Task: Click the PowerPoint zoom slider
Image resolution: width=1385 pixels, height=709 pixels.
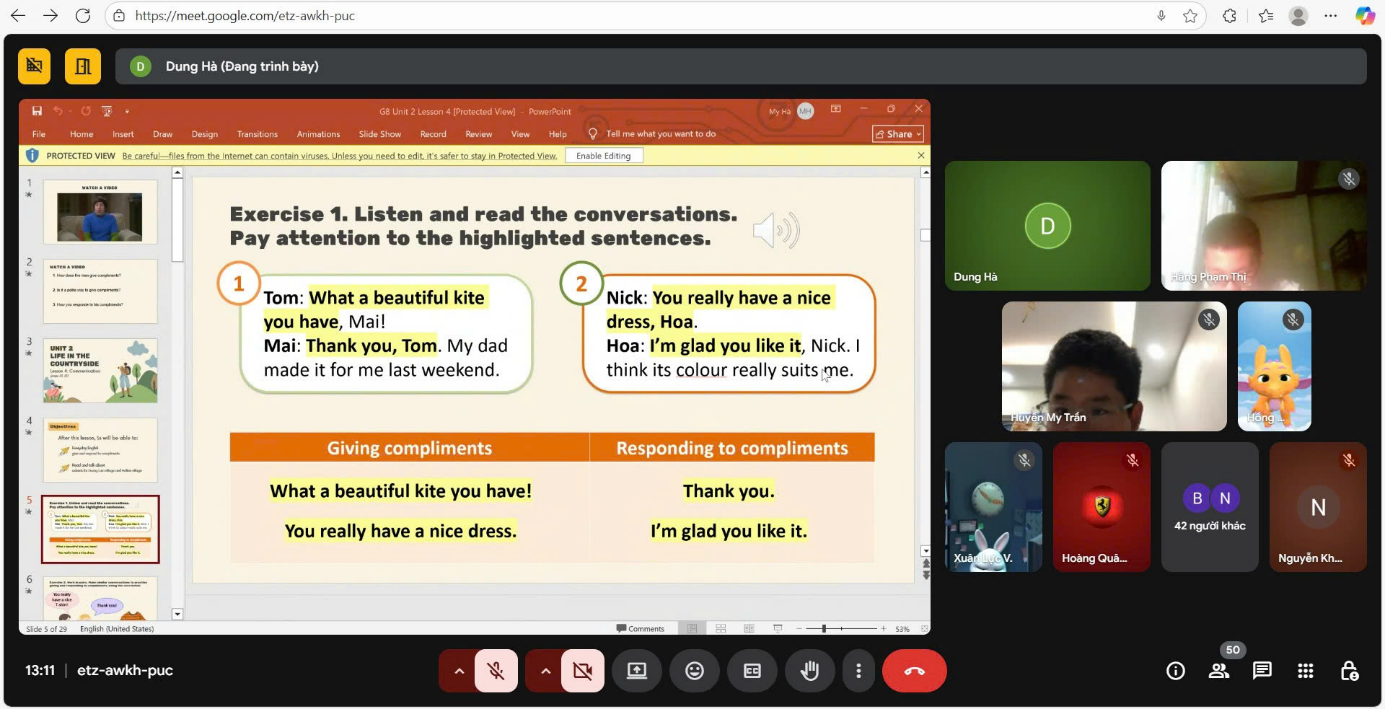Action: pyautogui.click(x=823, y=629)
